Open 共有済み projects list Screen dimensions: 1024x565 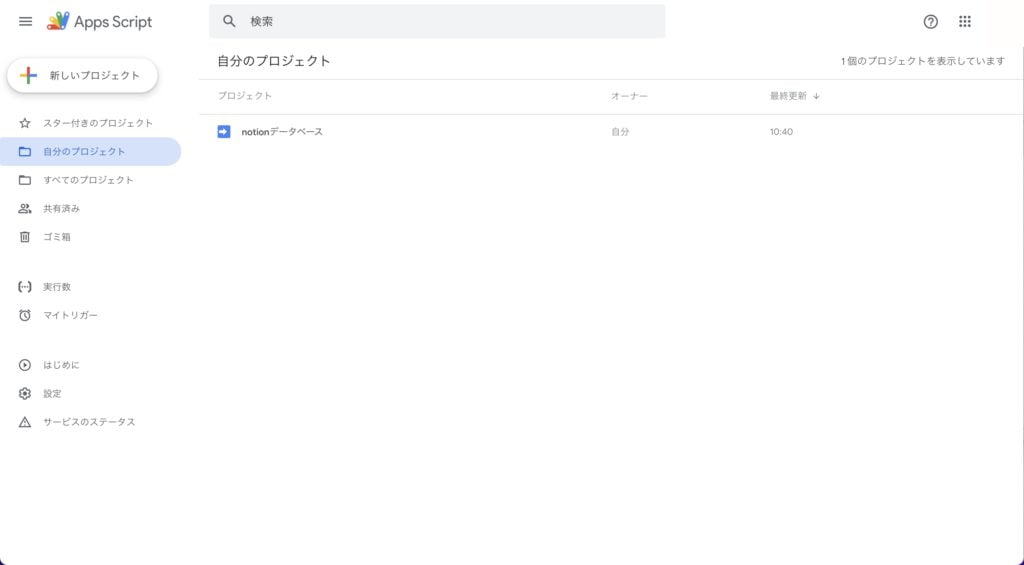[61, 209]
